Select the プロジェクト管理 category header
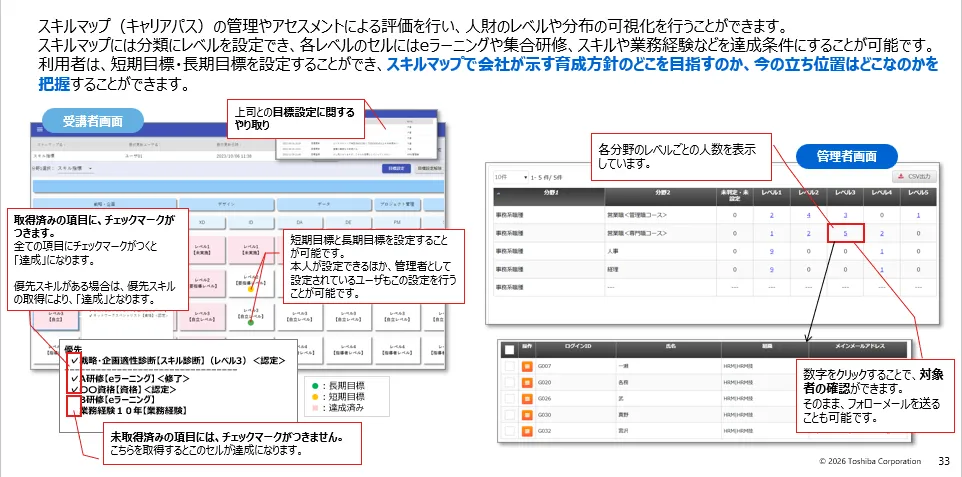Screen dimensions: 962x477 [x=398, y=202]
